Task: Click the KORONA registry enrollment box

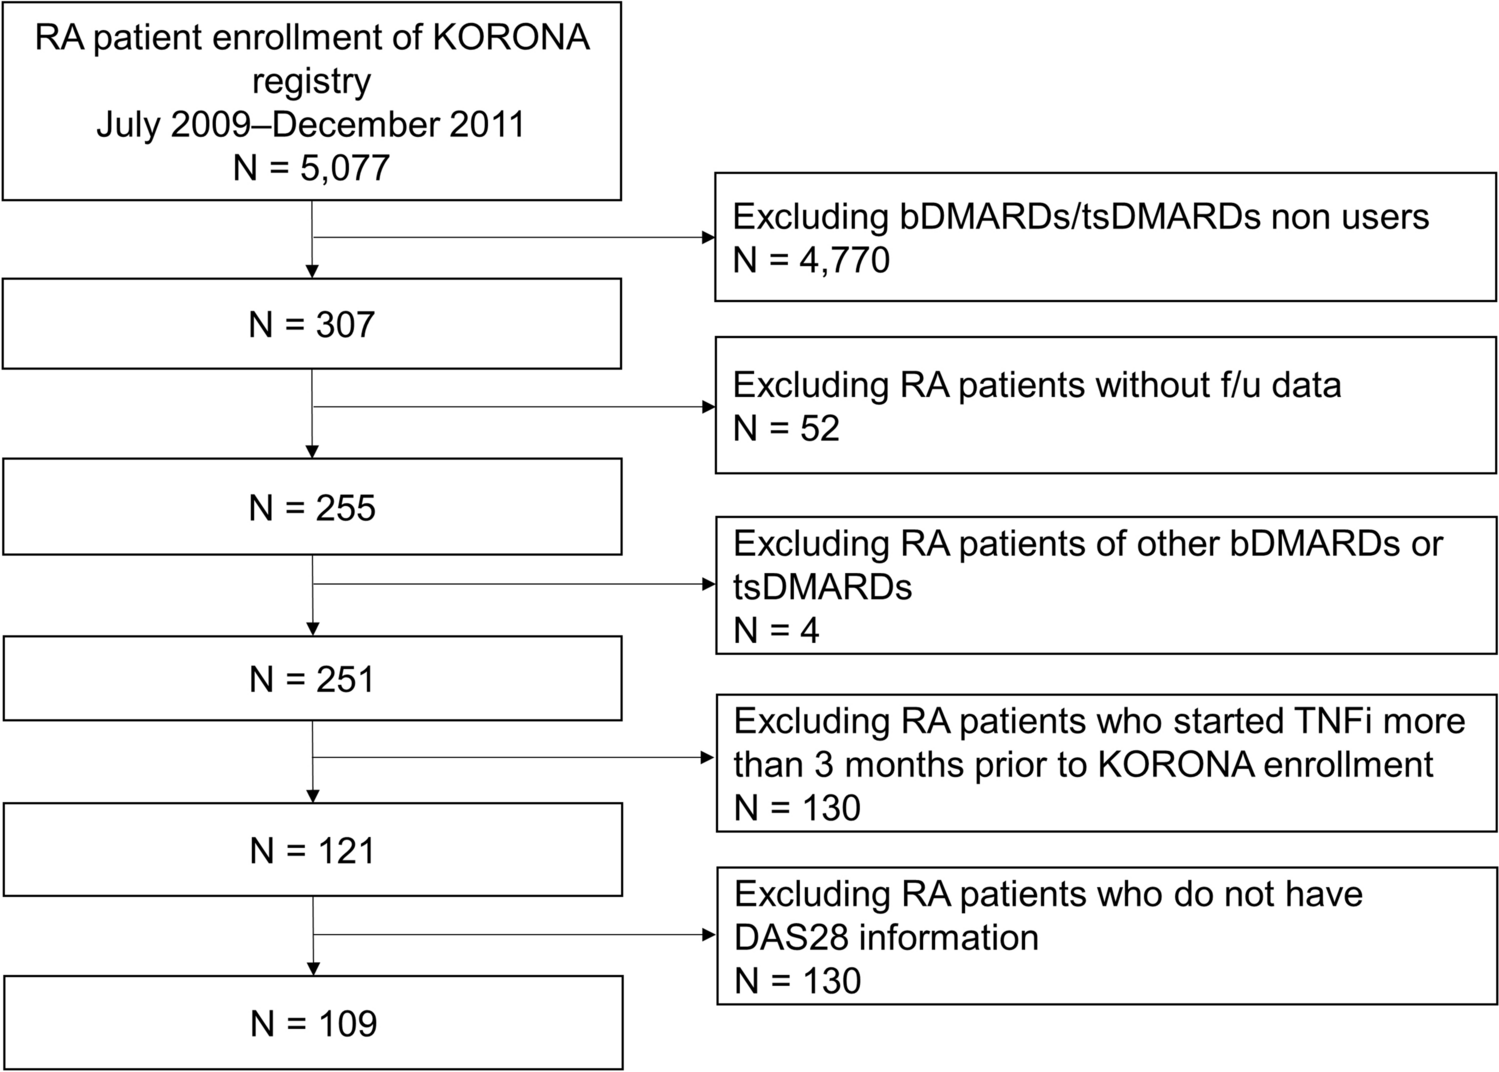Action: coord(311,100)
